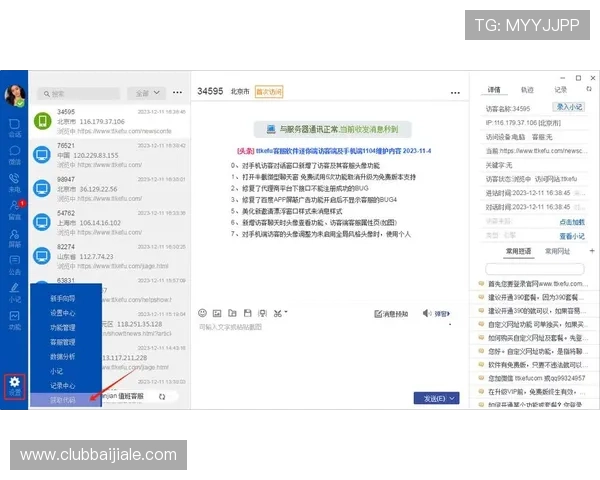Image resolution: width=600 pixels, height=480 pixels.
Task: Click the 发送(E) send button
Action: (x=434, y=398)
